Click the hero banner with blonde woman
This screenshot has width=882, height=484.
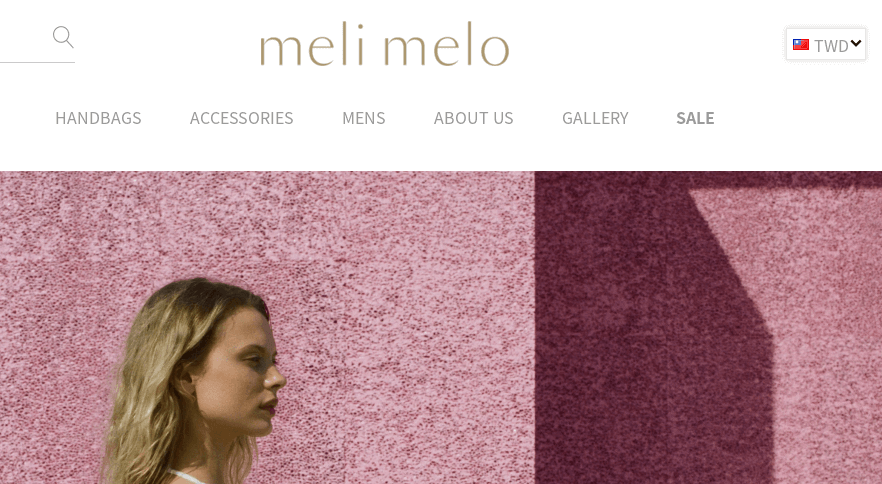(441, 328)
